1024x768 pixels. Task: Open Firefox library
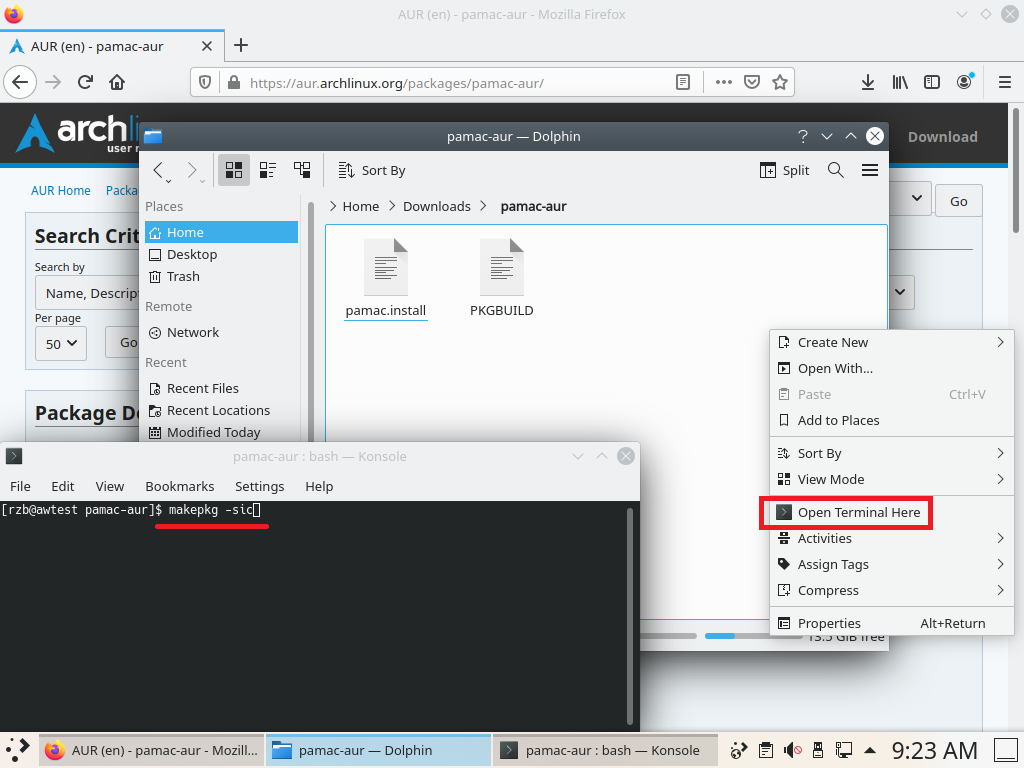pyautogui.click(x=900, y=82)
